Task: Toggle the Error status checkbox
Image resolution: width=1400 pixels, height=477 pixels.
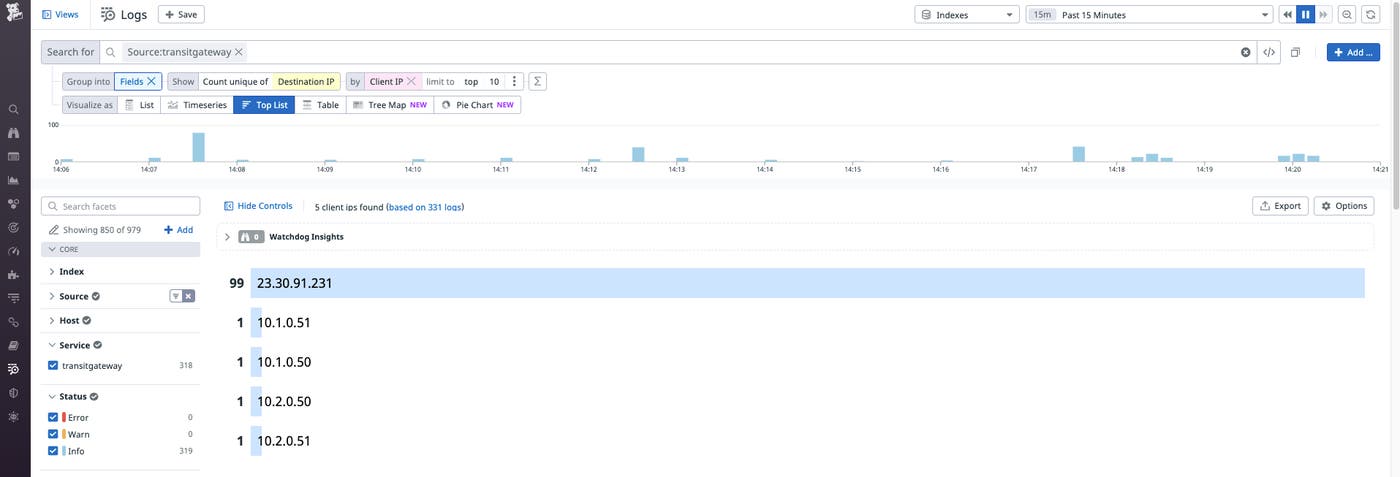Action: [53, 417]
